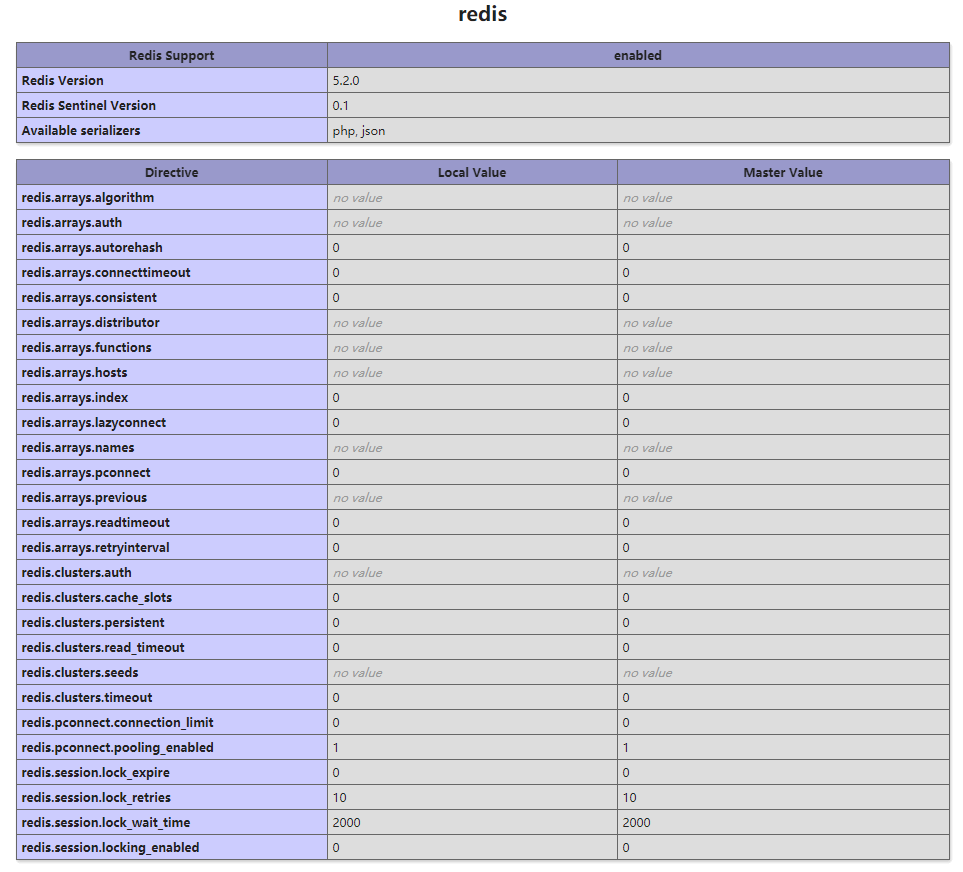Click local 'no value' of redis.arrays.hosts
This screenshot has width=963, height=872.
[x=357, y=373]
